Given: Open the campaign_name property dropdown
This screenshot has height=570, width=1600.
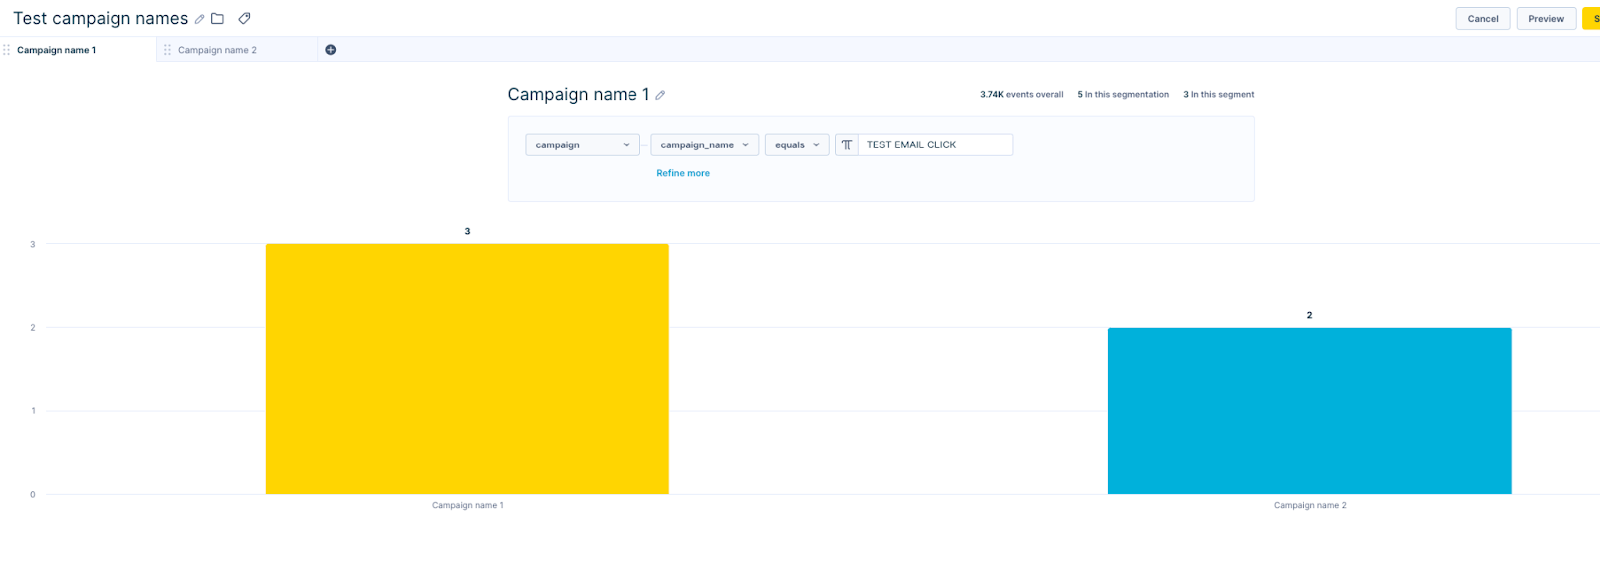Looking at the screenshot, I should point(704,145).
